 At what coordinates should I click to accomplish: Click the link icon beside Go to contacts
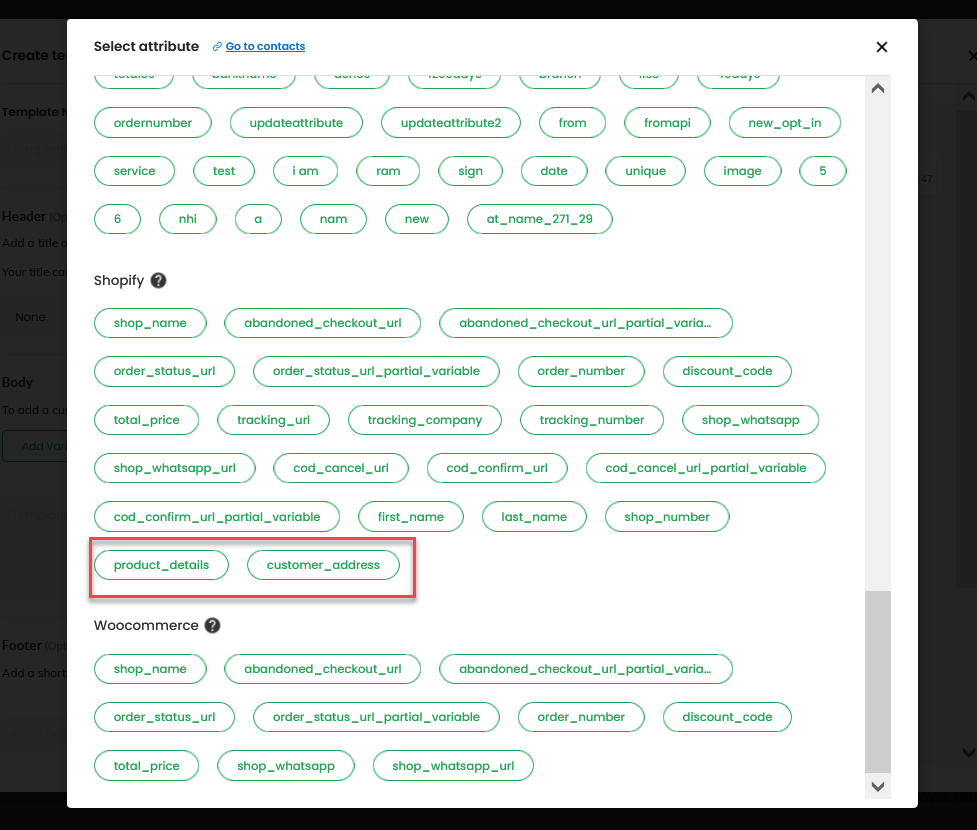(x=217, y=47)
